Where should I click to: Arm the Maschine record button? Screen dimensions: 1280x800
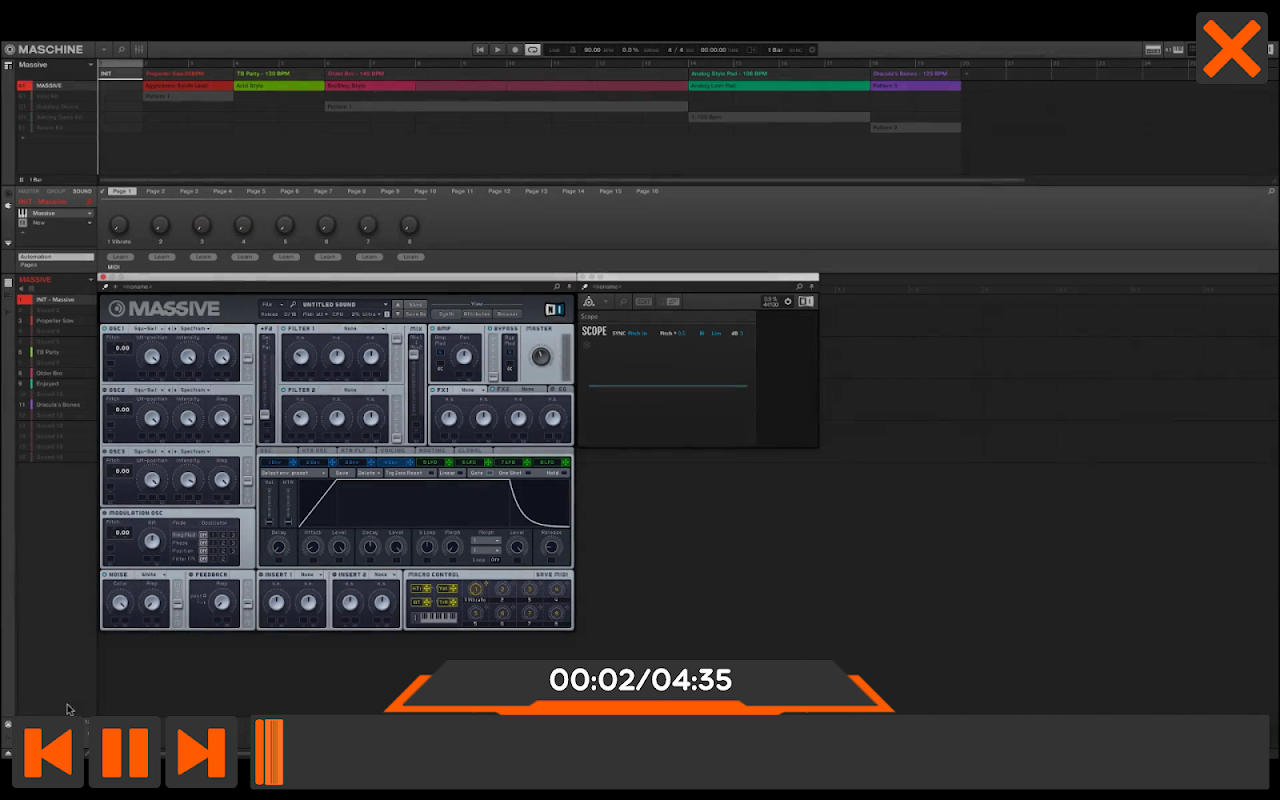515,49
